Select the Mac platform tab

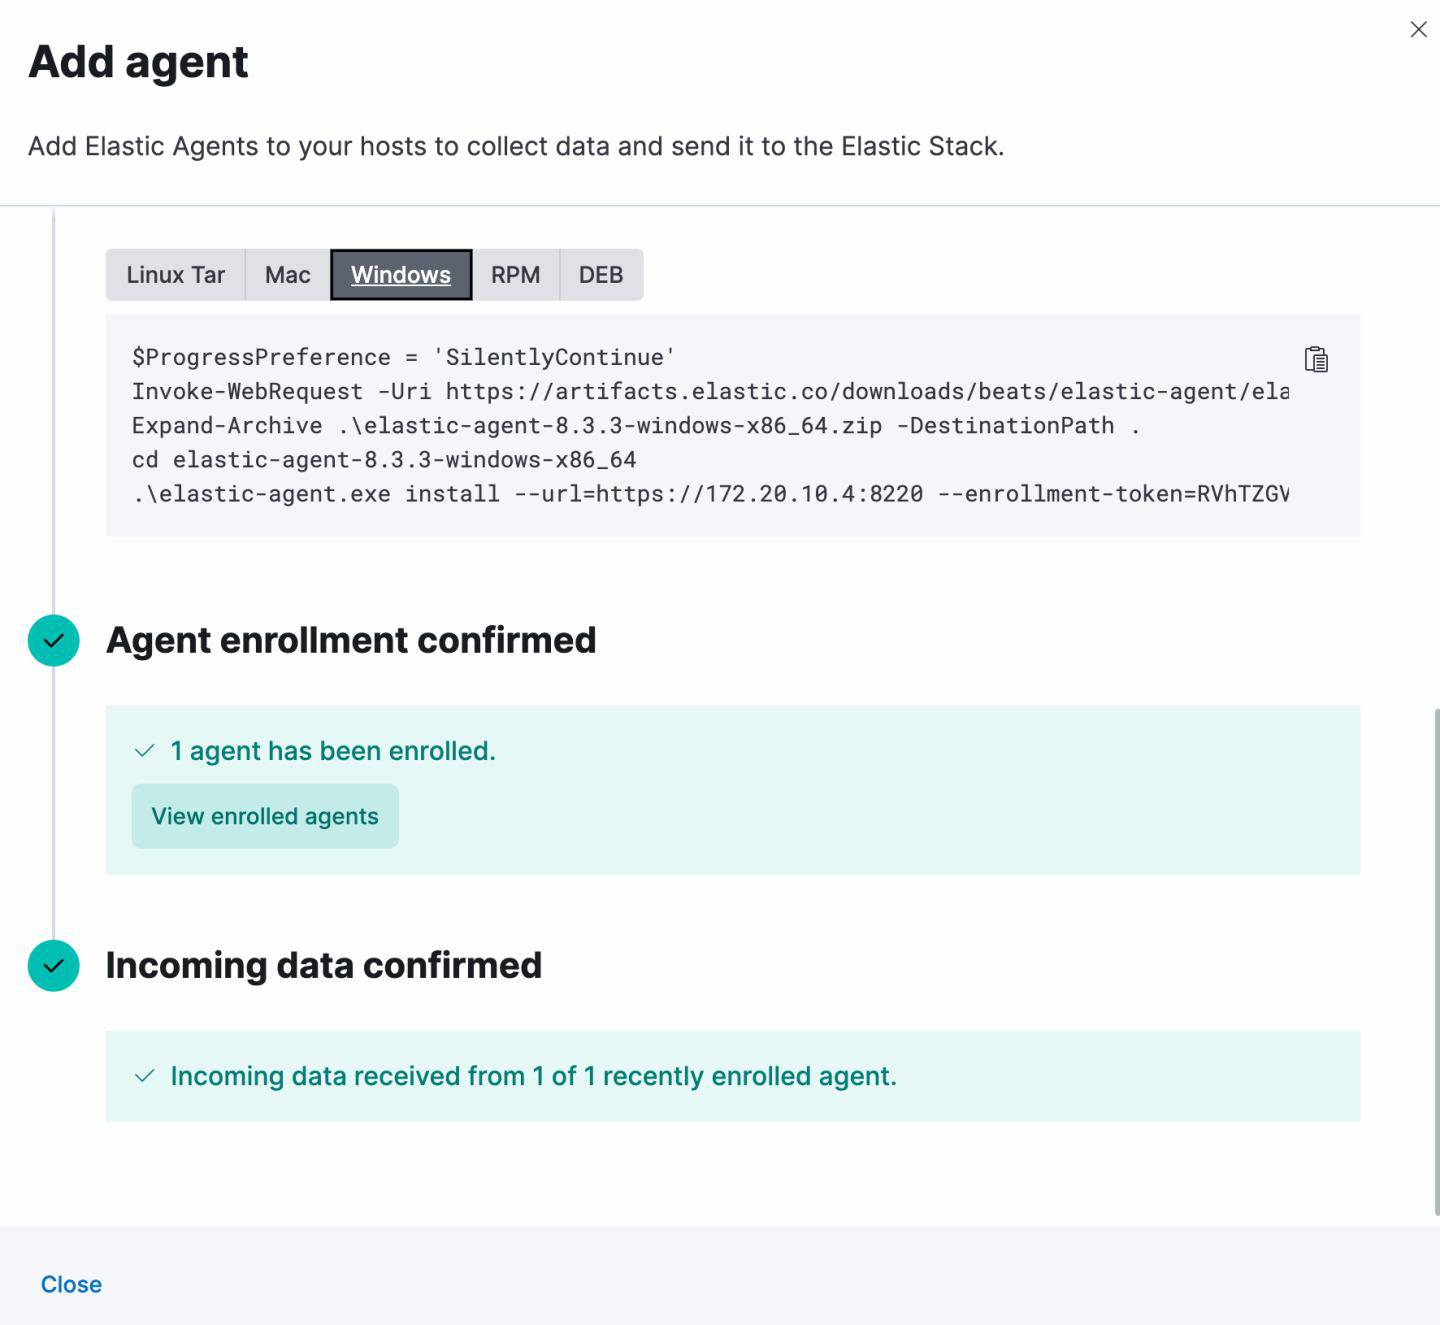[288, 275]
